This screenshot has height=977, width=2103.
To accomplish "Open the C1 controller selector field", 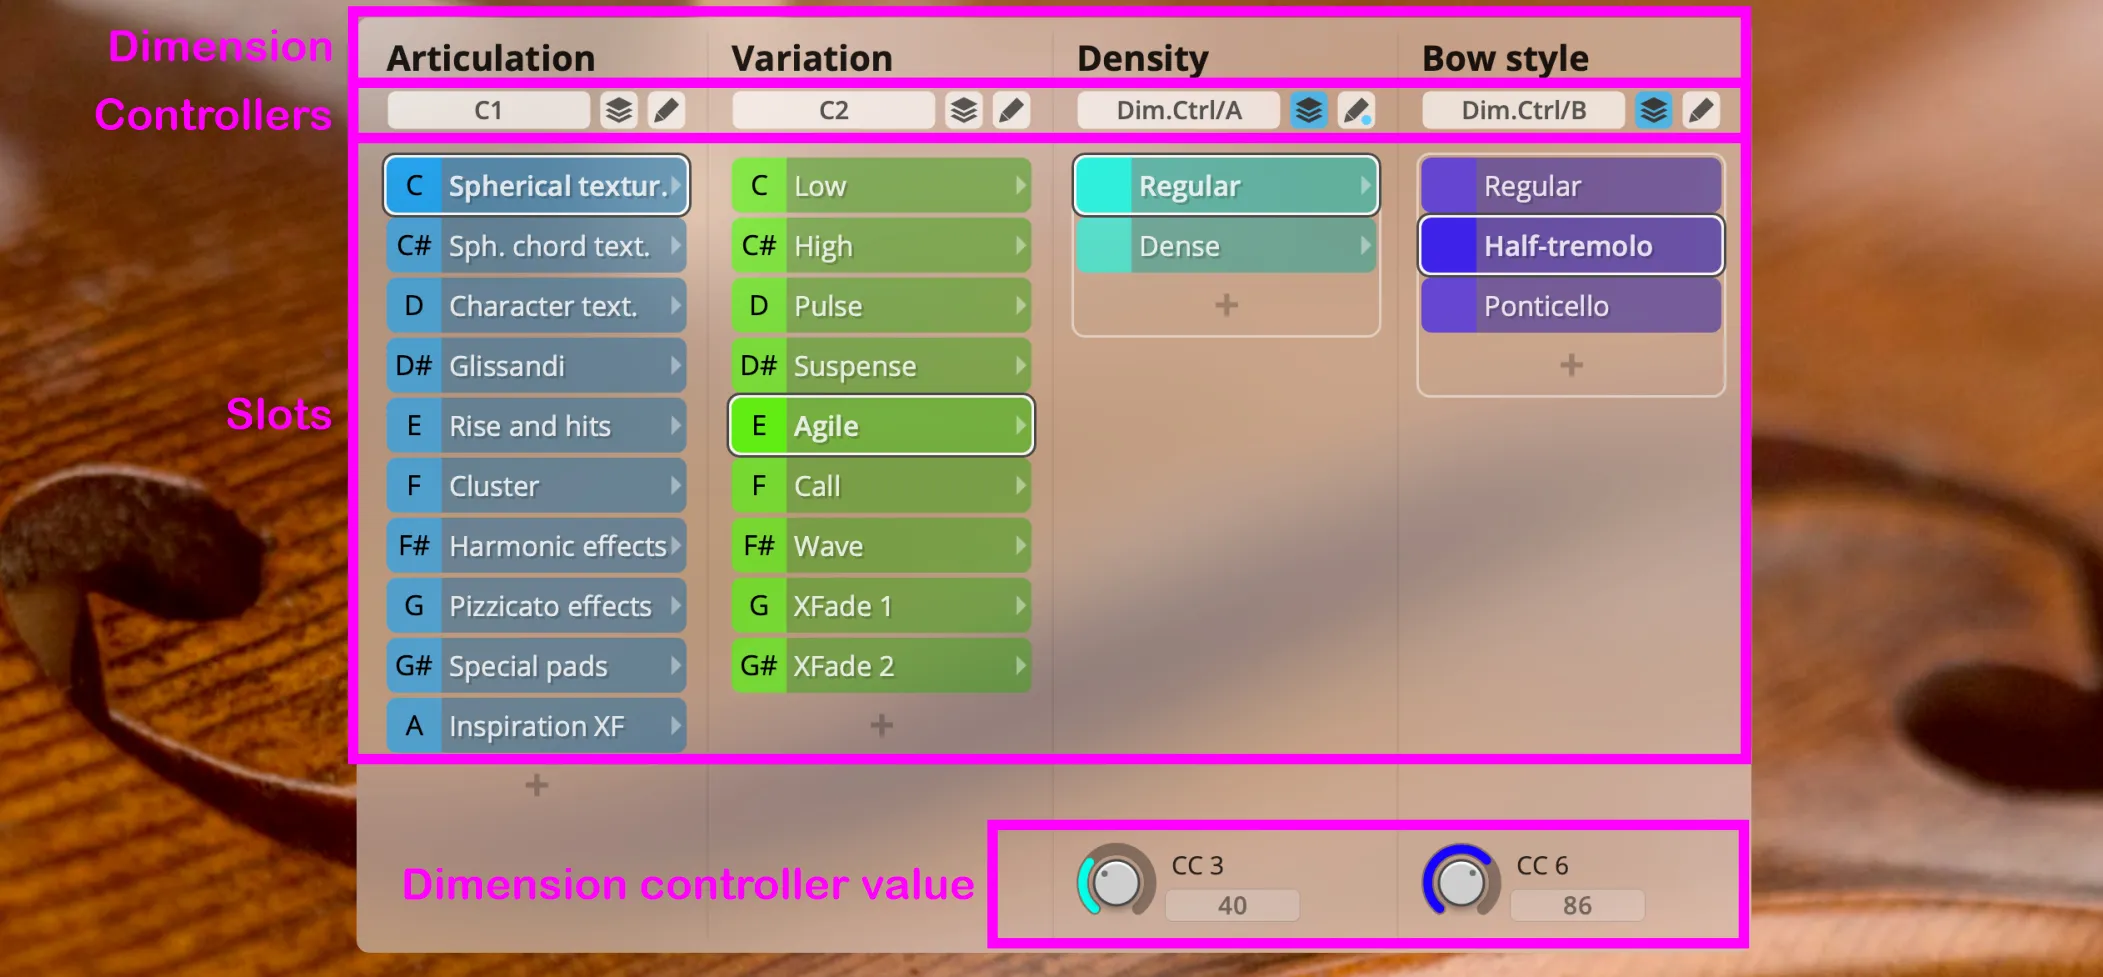I will 488,110.
